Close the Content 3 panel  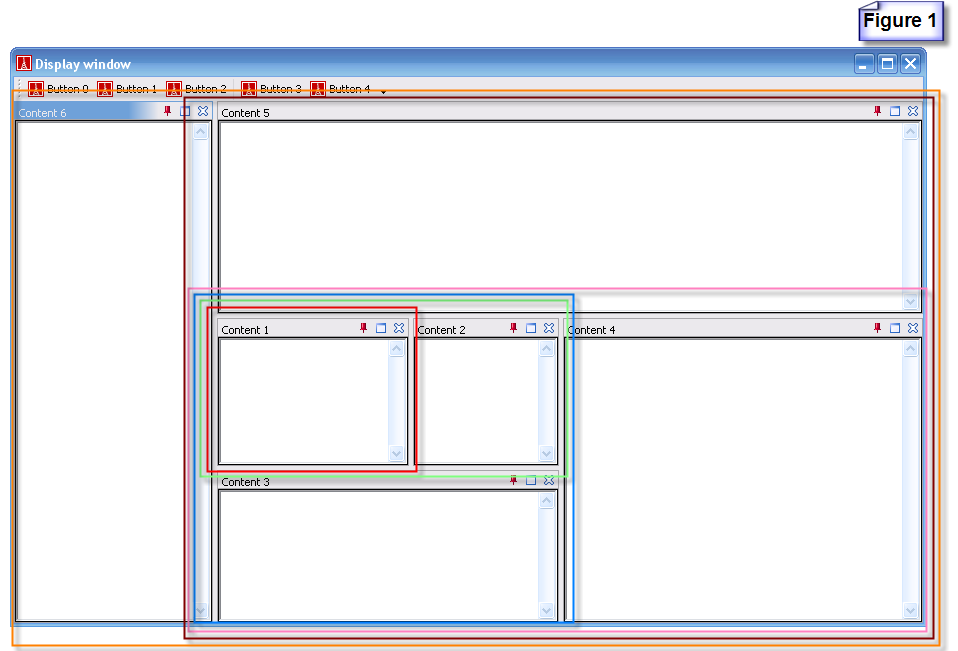(549, 480)
